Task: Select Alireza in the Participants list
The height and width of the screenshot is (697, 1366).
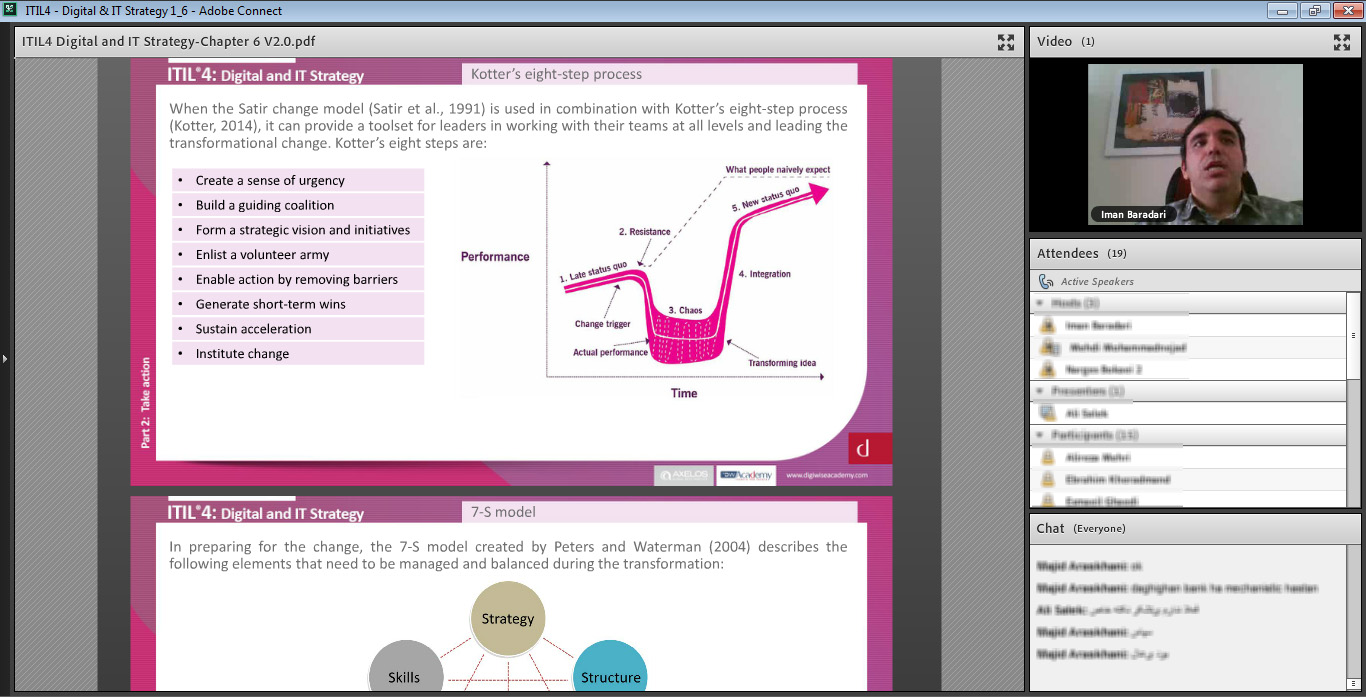Action: tap(1189, 457)
